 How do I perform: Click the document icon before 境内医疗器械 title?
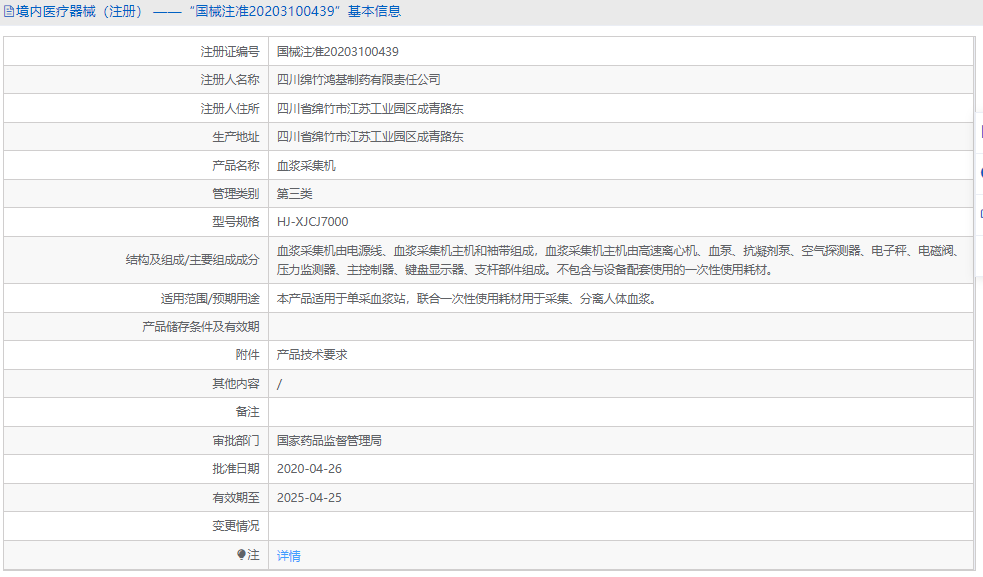9,11
